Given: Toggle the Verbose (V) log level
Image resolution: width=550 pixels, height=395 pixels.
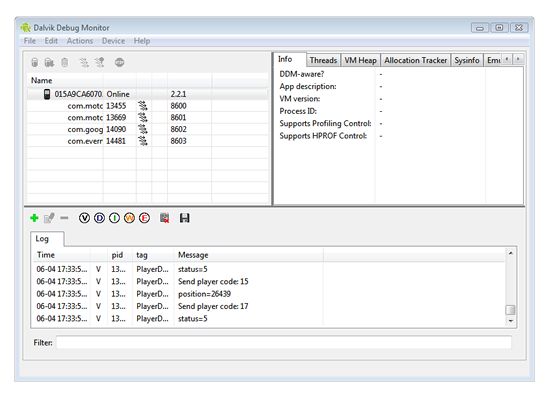Looking at the screenshot, I should 84,218.
